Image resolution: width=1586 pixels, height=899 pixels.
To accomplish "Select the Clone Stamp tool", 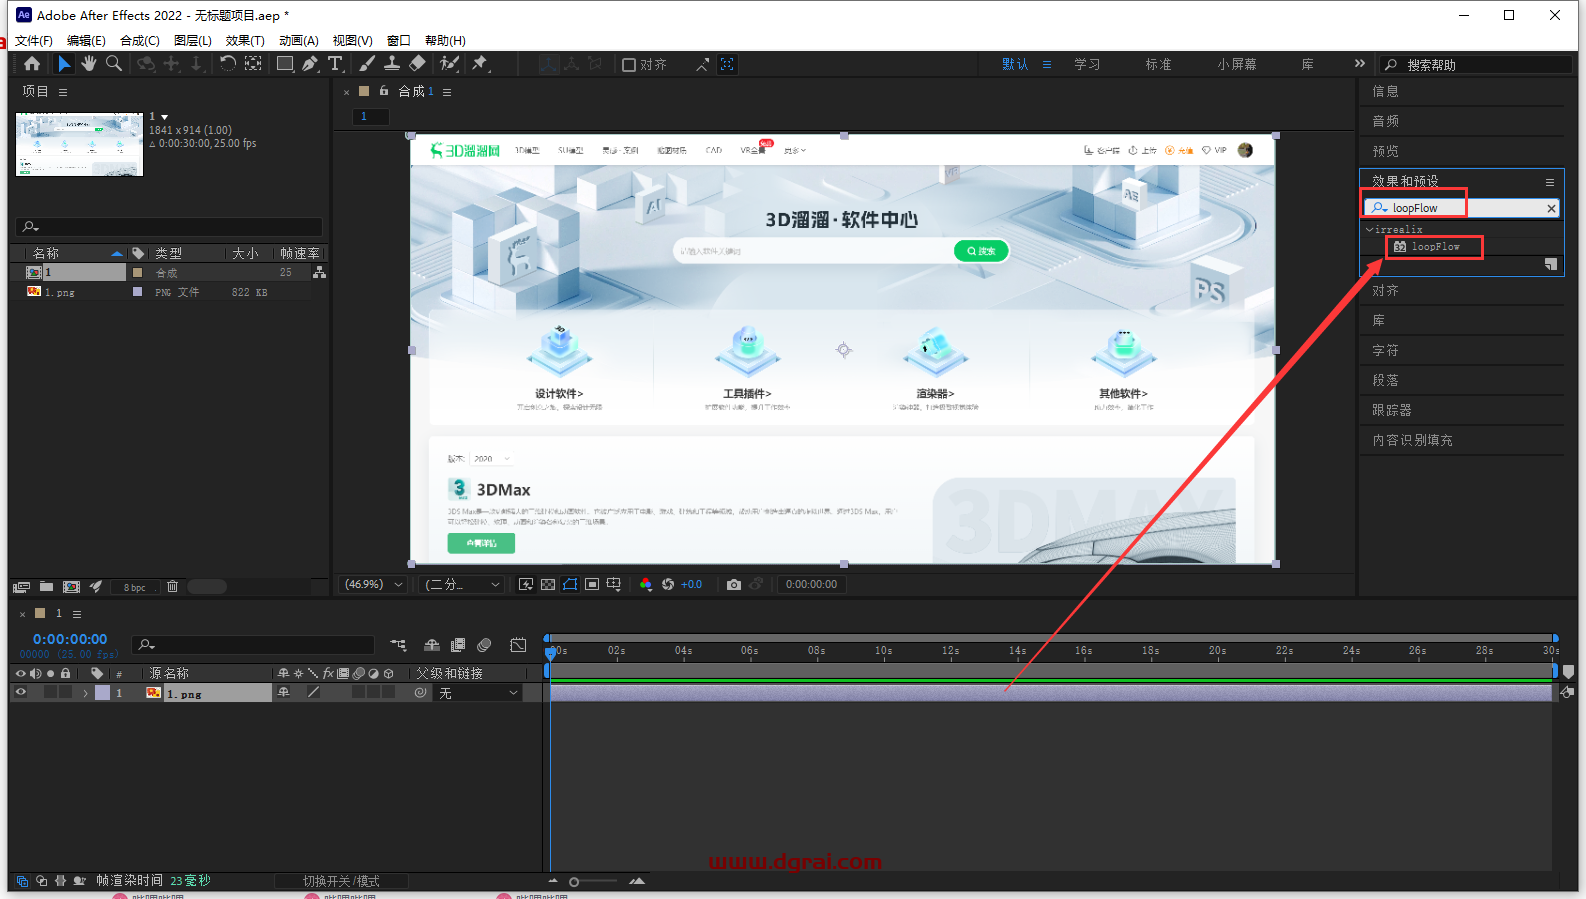I will click(392, 64).
